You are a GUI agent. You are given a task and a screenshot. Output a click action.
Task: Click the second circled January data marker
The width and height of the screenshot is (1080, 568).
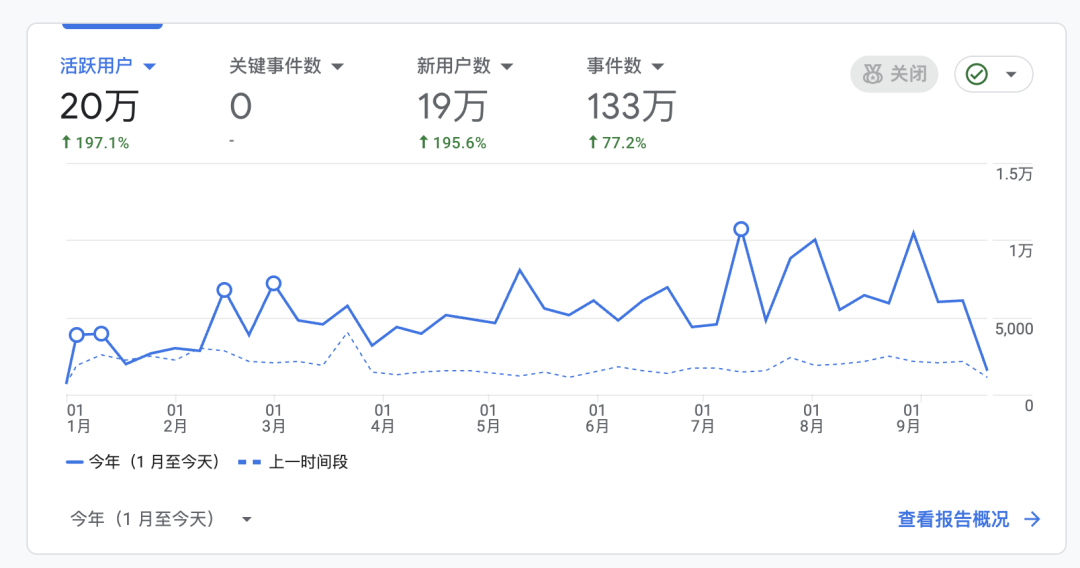pos(101,334)
